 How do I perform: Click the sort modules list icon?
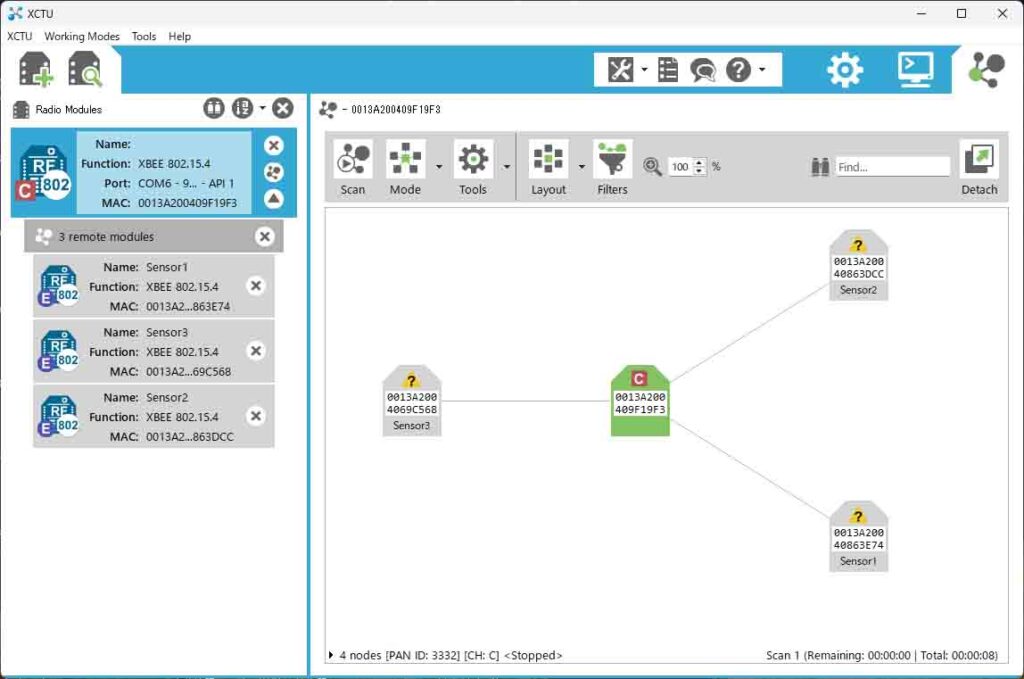pos(242,108)
